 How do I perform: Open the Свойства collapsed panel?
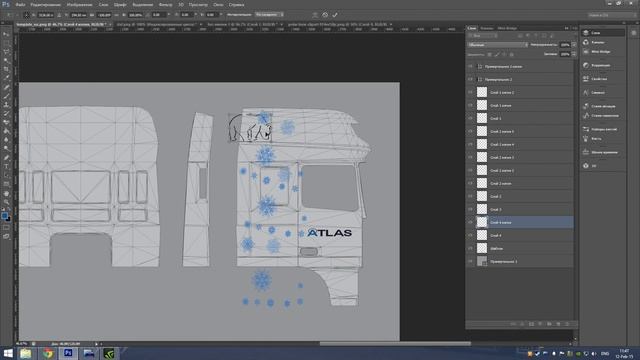click(602, 79)
